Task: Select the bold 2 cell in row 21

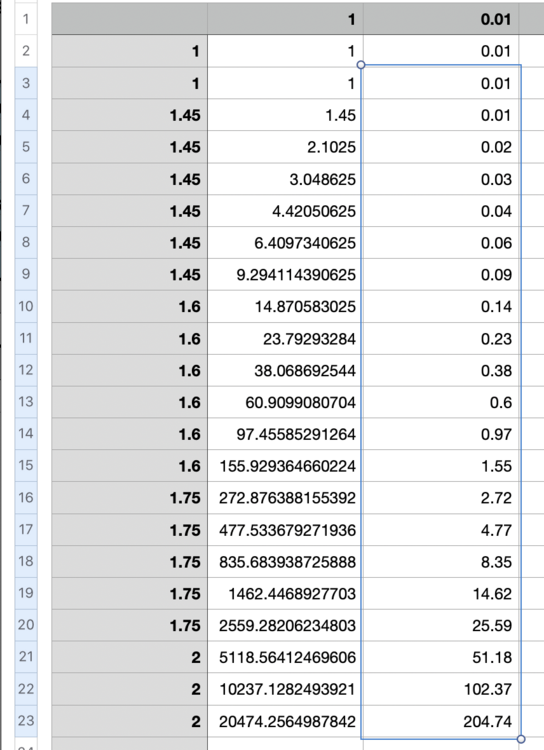Action: pos(130,657)
